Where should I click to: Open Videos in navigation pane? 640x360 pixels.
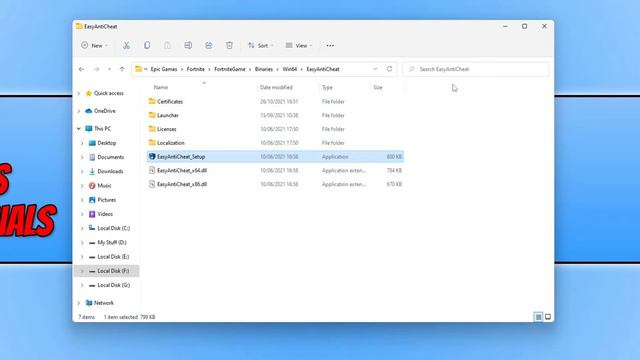pos(105,214)
